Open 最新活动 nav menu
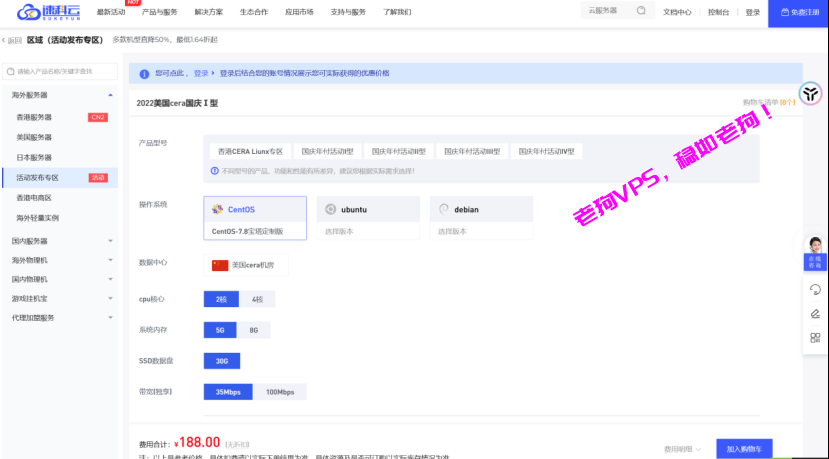 click(111, 12)
